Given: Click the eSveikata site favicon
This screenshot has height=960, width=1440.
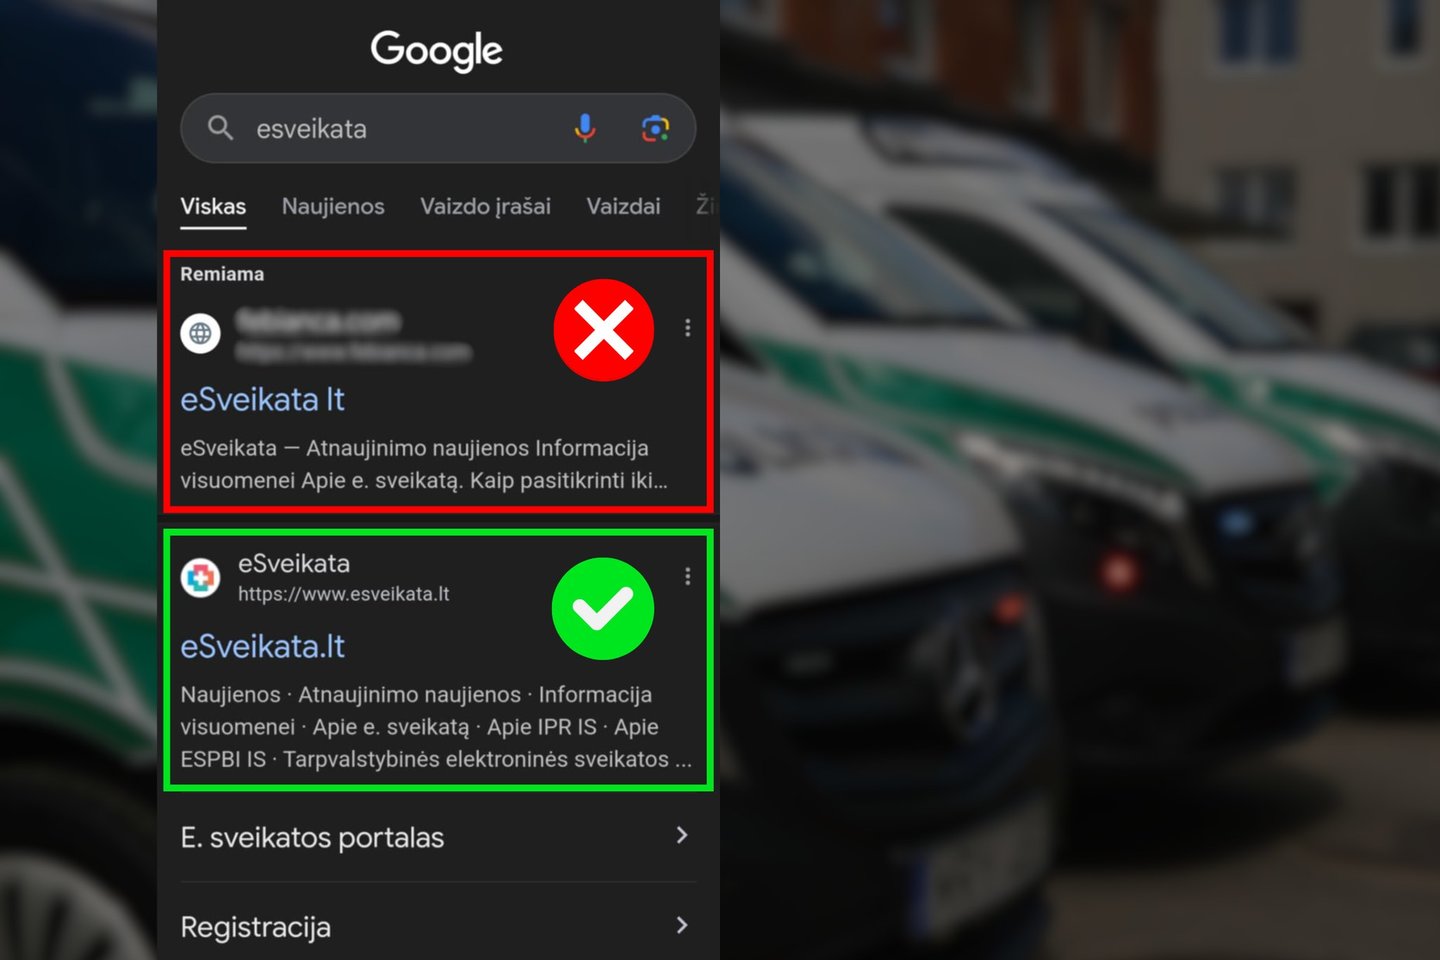Looking at the screenshot, I should click(200, 578).
